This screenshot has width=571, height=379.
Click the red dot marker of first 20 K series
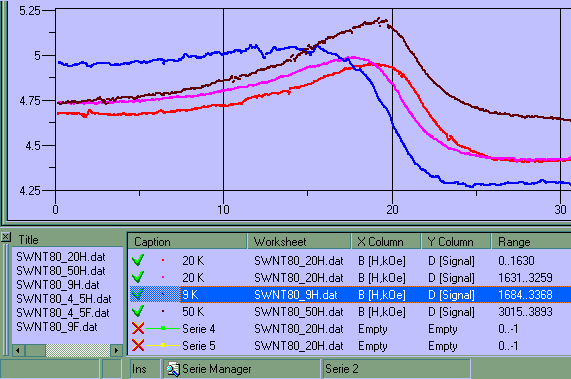(x=163, y=260)
